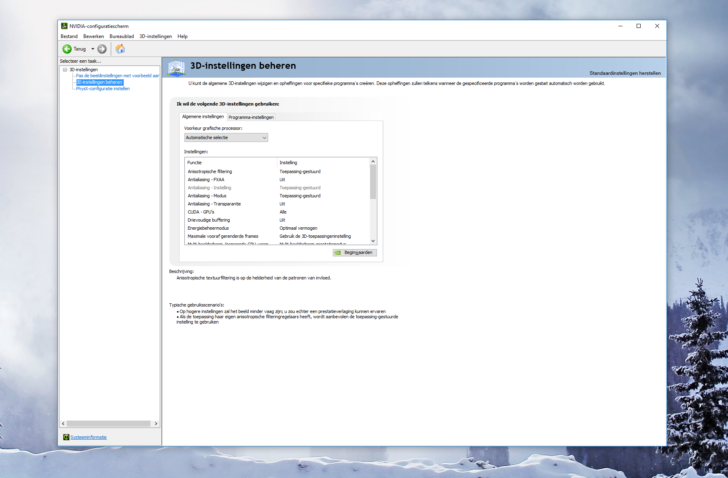Open PhysX-configuratie instellen task
The width and height of the screenshot is (728, 478).
pos(103,89)
